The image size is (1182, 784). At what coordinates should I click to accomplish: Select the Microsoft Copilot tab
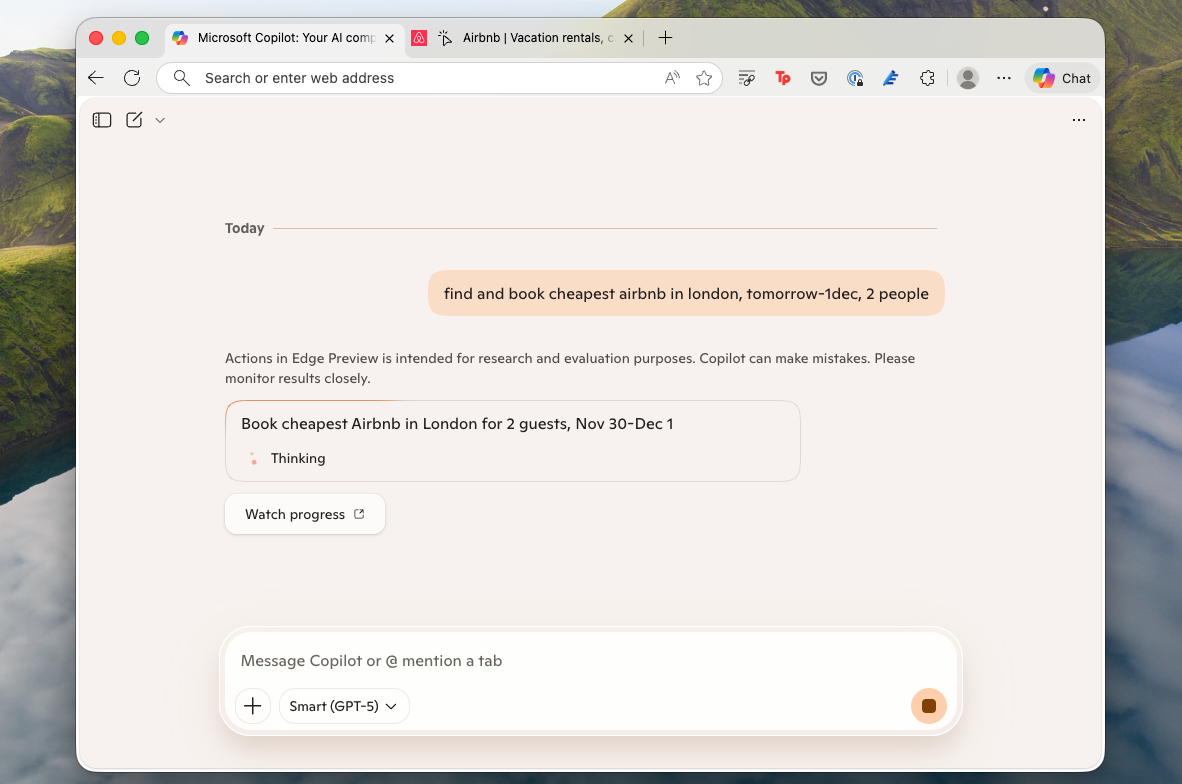(283, 38)
